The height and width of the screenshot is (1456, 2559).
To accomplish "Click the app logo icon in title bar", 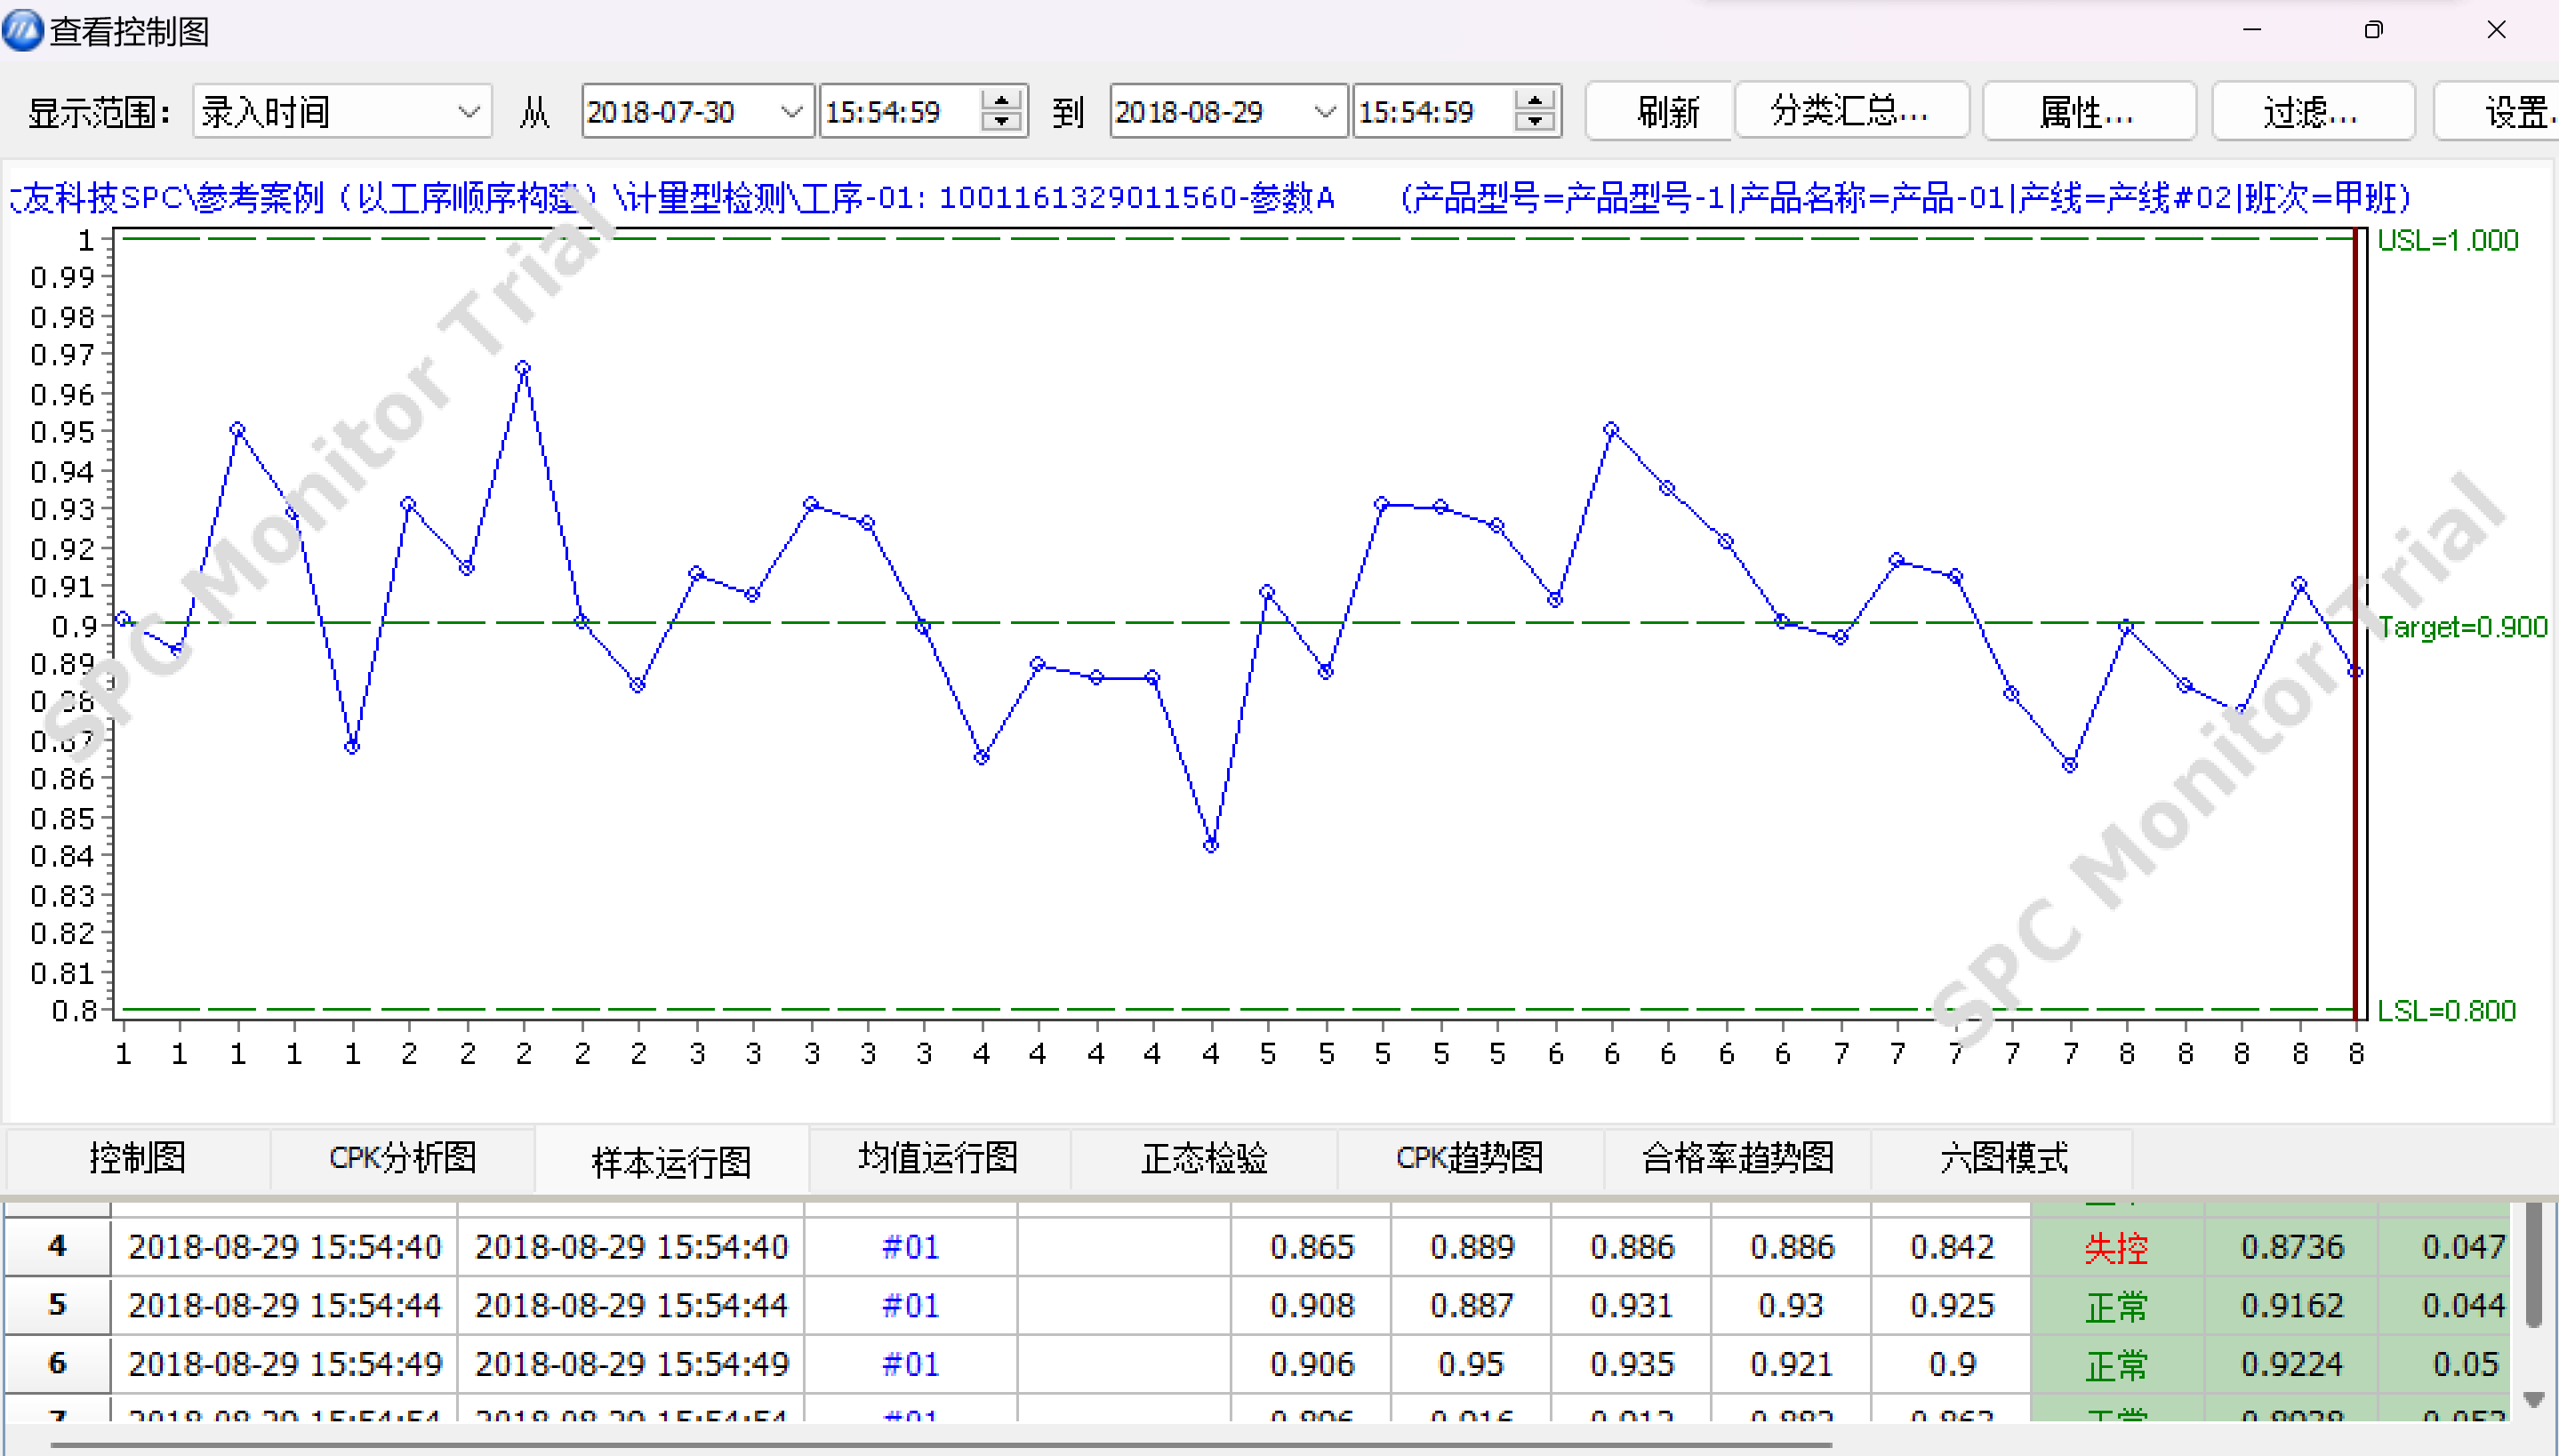I will [x=22, y=30].
